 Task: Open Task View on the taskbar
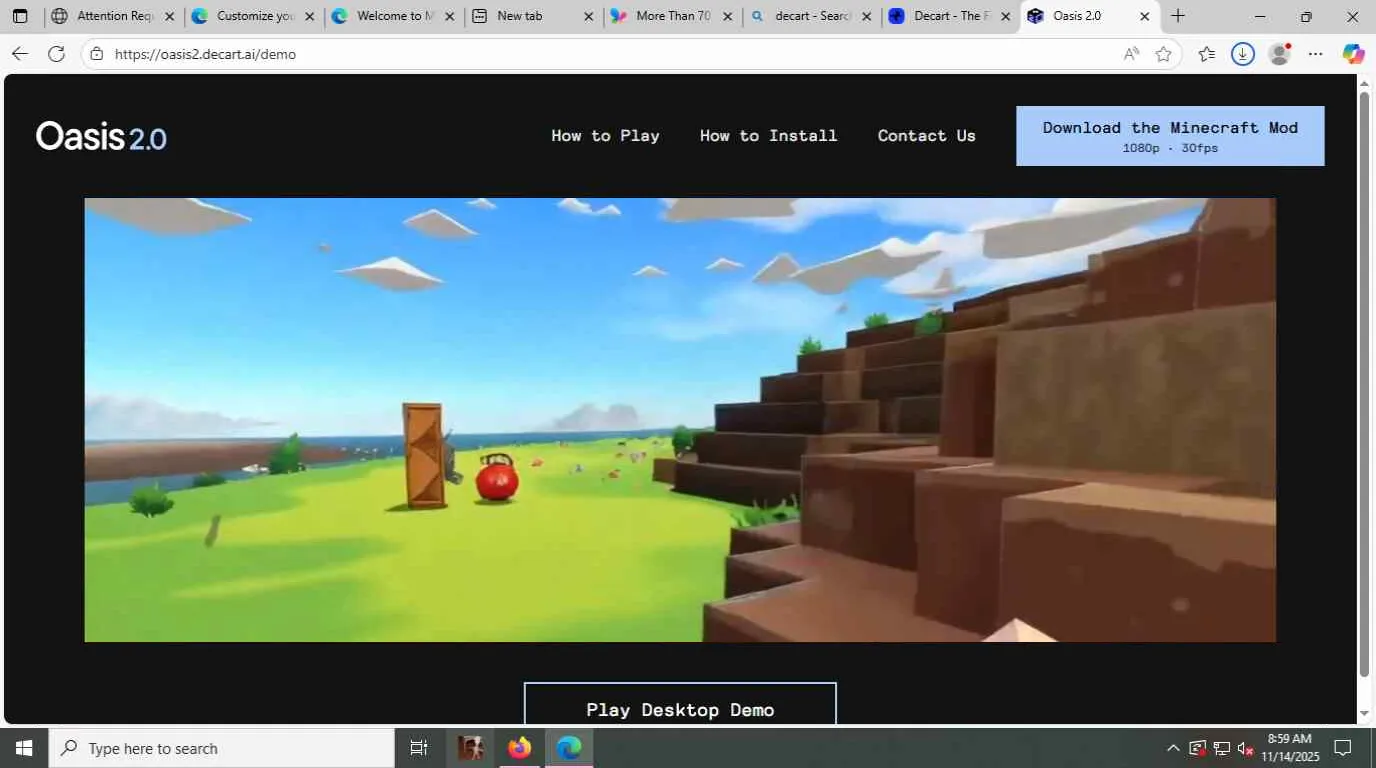pos(419,748)
